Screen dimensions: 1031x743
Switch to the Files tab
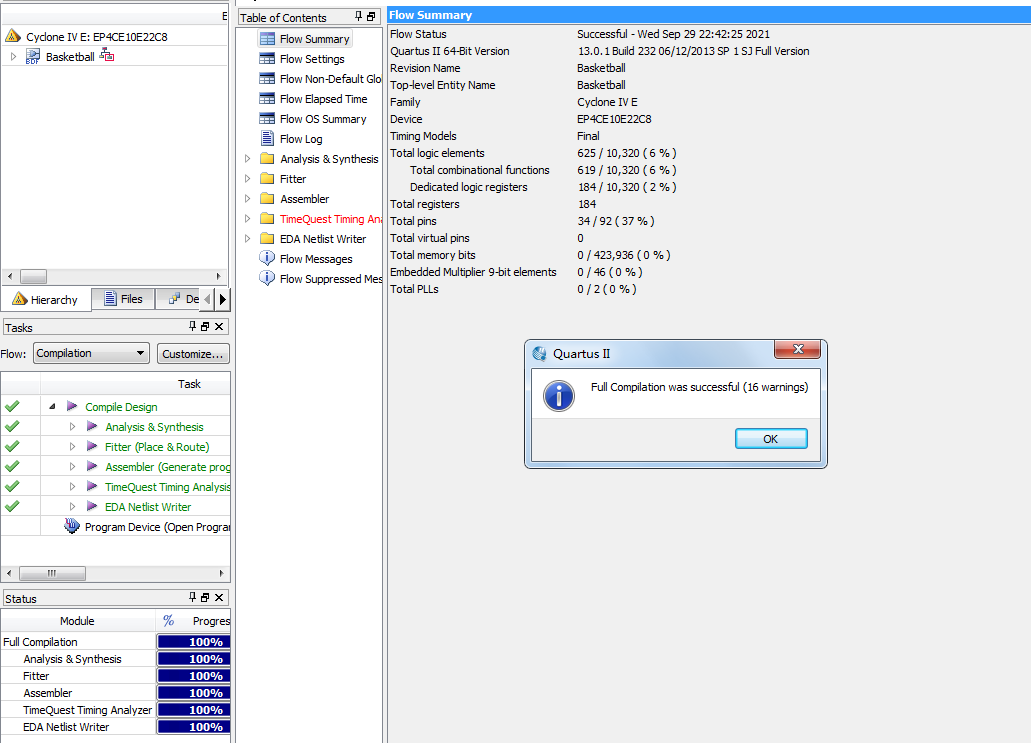pyautogui.click(x=122, y=299)
